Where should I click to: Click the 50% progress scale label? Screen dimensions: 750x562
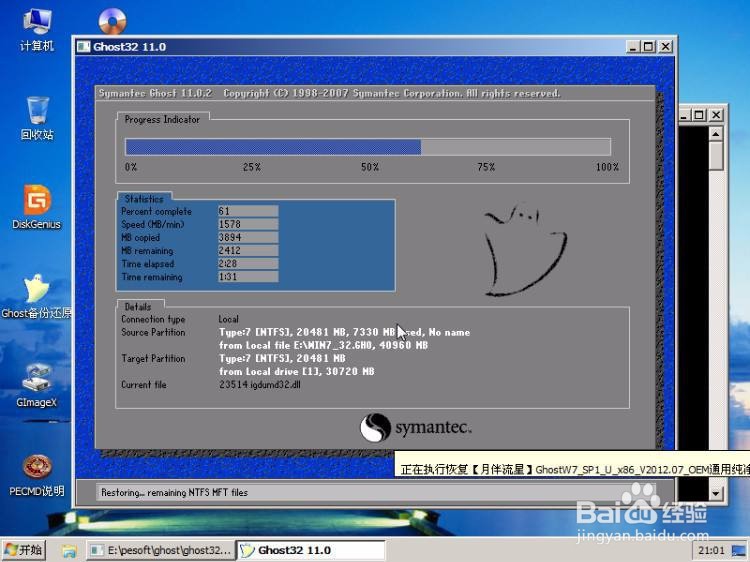point(370,167)
